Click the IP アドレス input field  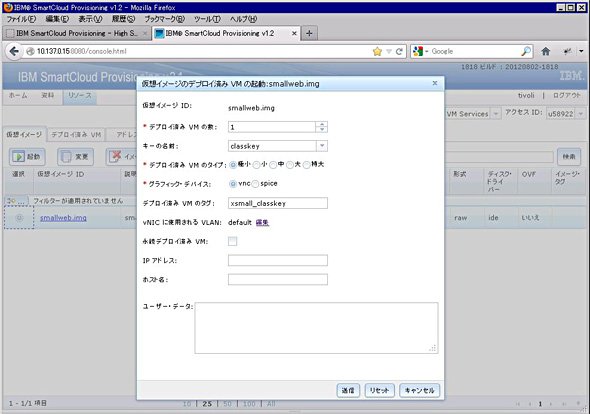click(278, 260)
